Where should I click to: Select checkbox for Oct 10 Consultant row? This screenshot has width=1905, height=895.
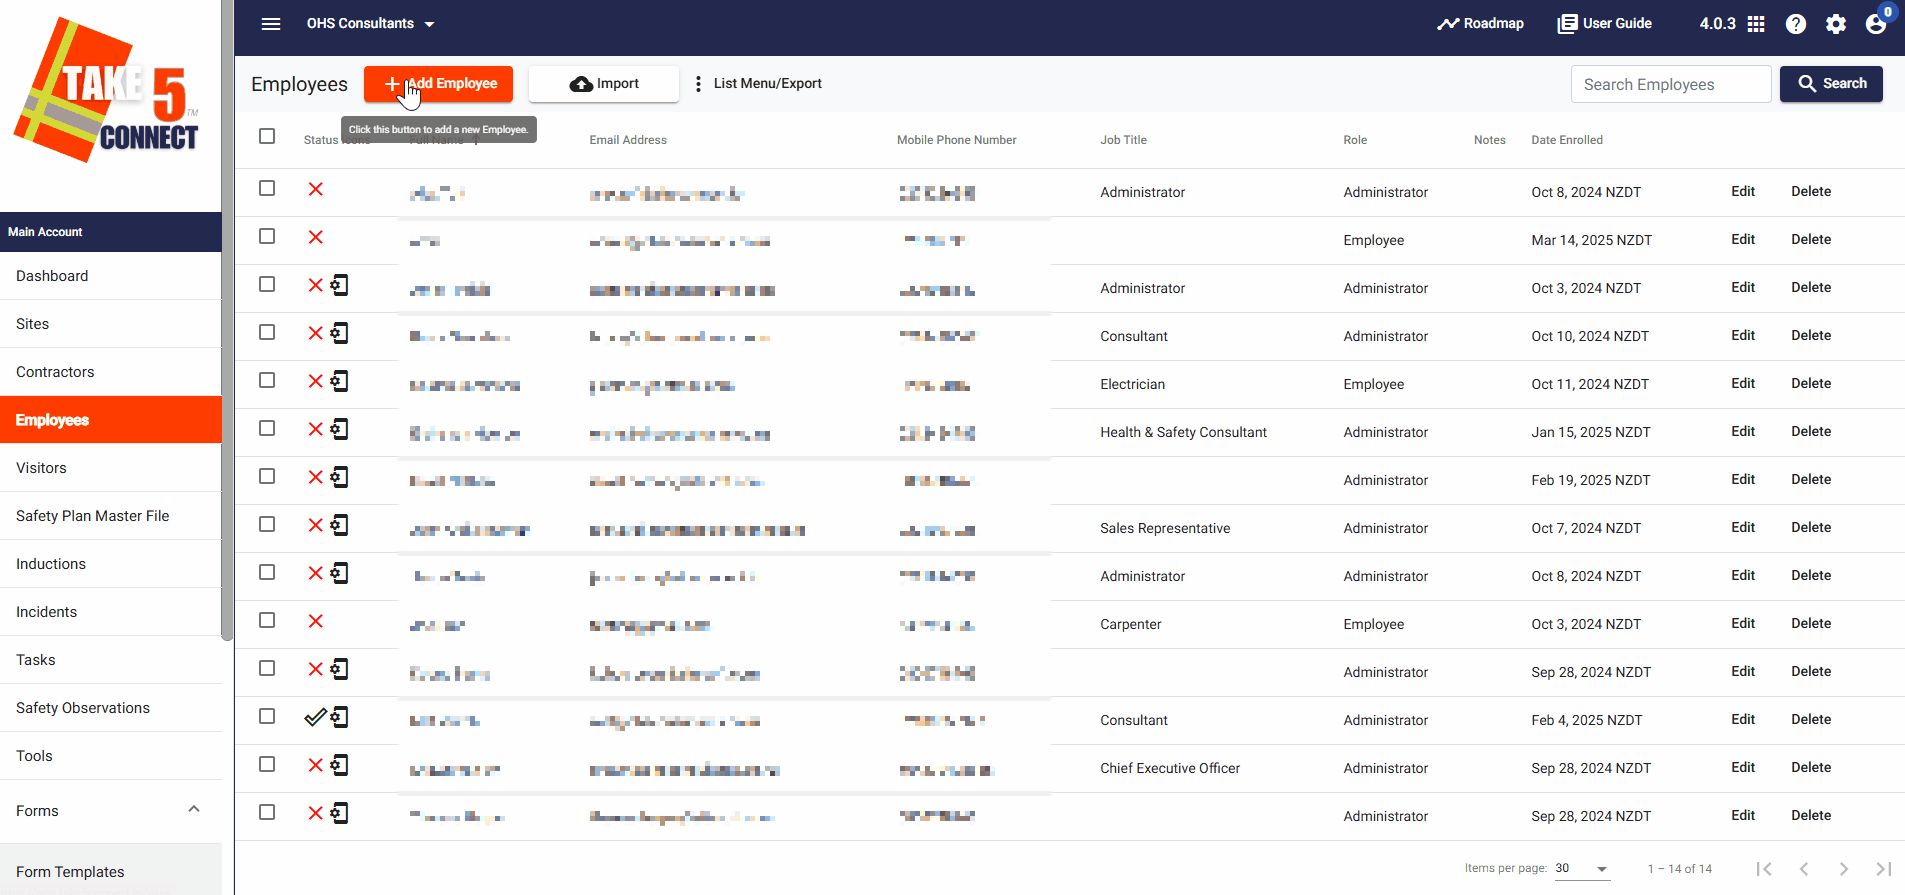coord(267,332)
